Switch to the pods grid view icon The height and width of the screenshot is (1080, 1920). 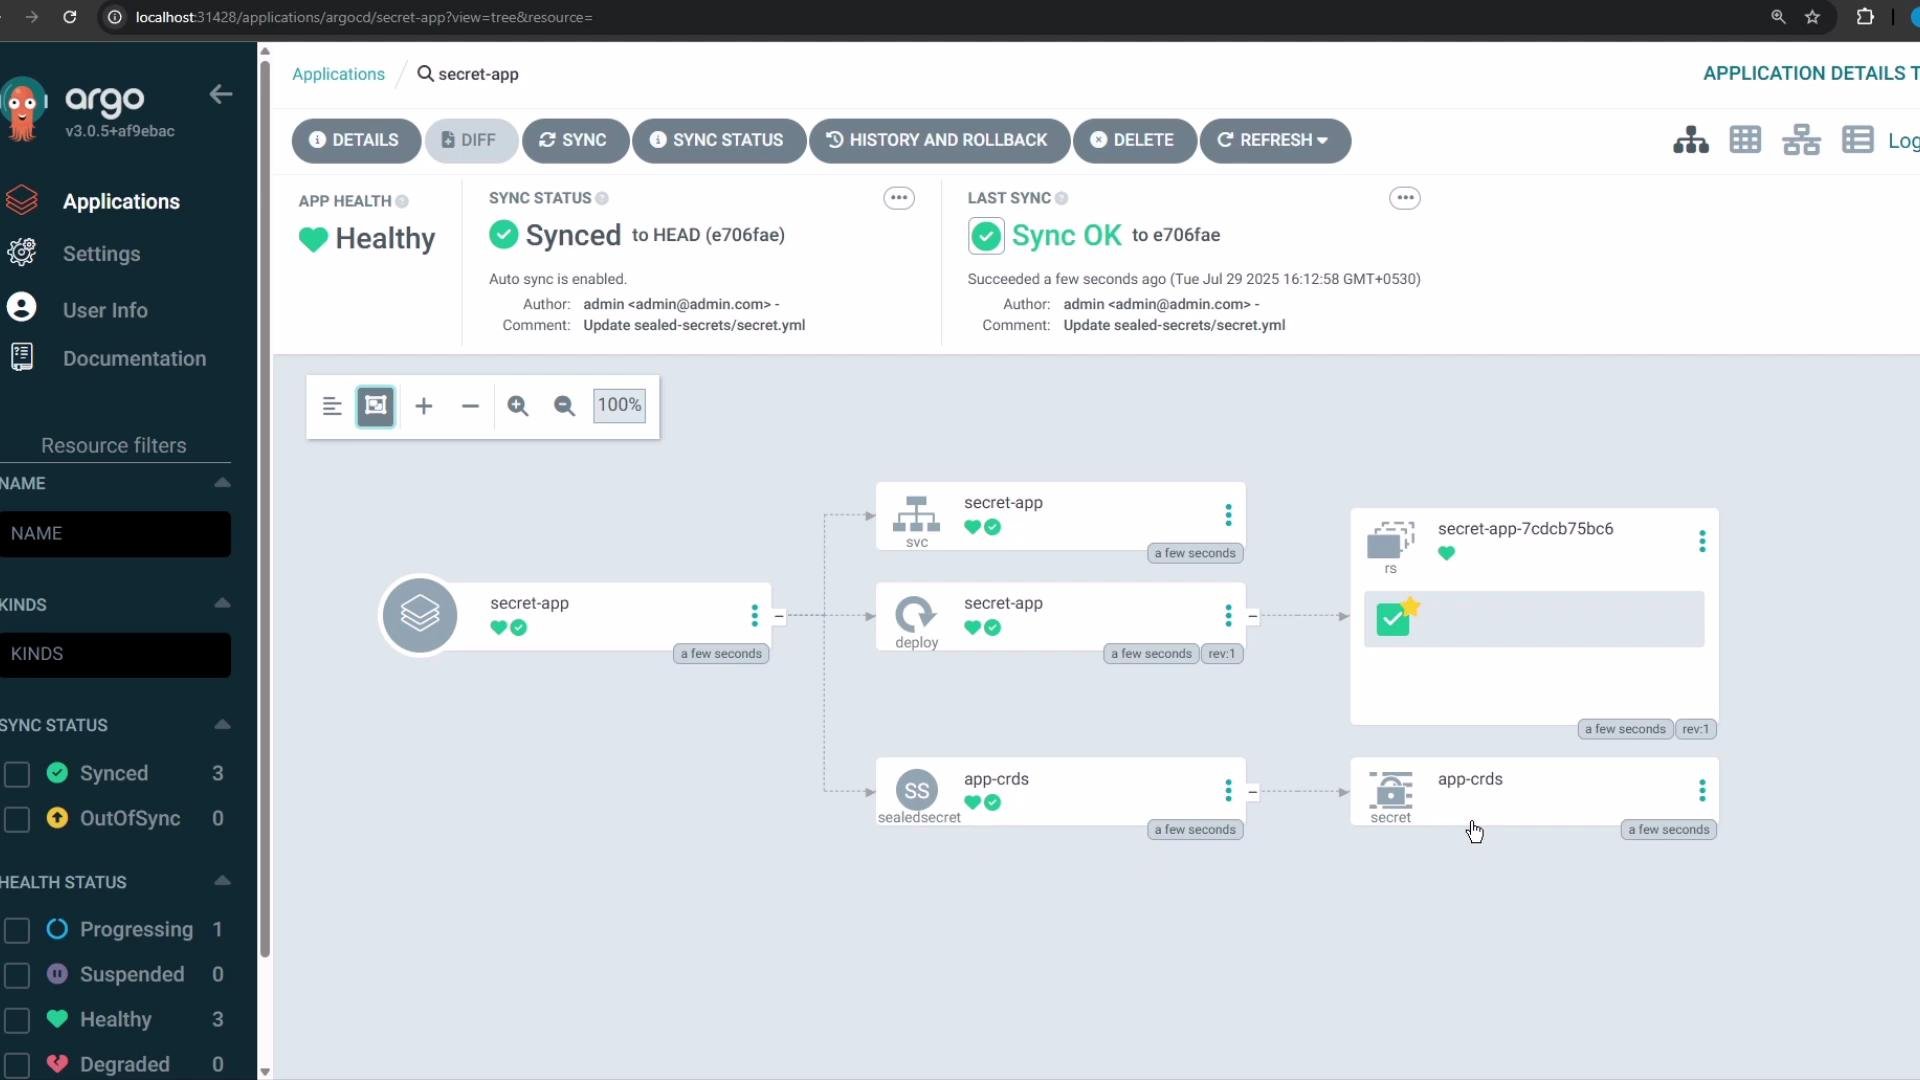coord(1745,140)
